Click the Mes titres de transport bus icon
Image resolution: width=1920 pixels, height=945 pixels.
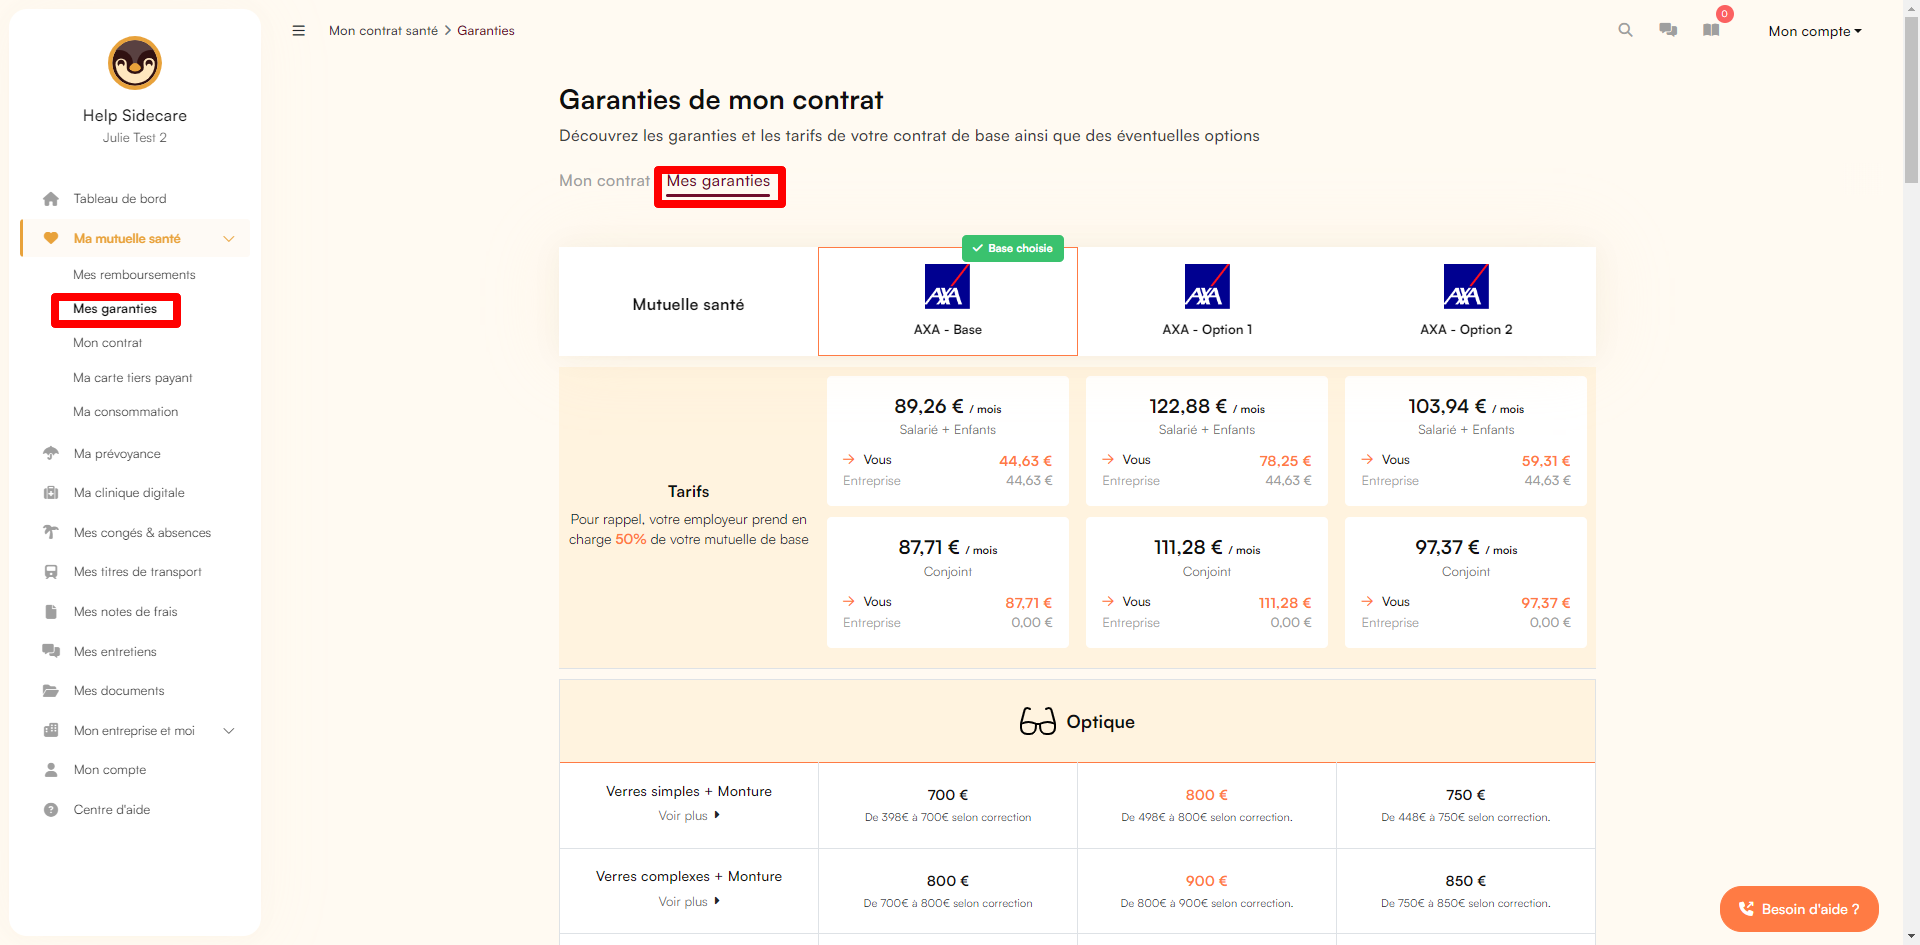tap(51, 572)
